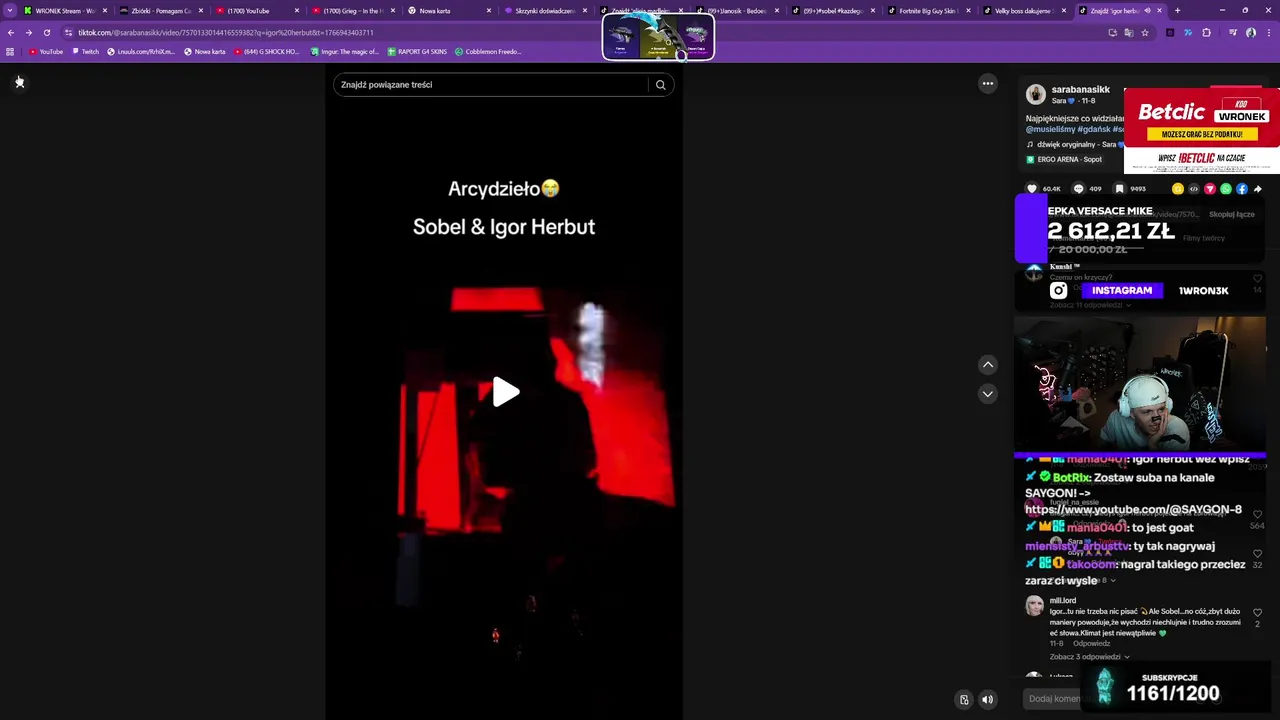
Task: Open the ERGO ARENA - Sopot location tag
Action: 1065,160
